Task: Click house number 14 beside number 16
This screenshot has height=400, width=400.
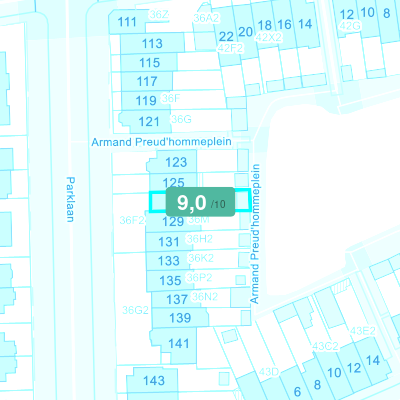Action: click(305, 24)
